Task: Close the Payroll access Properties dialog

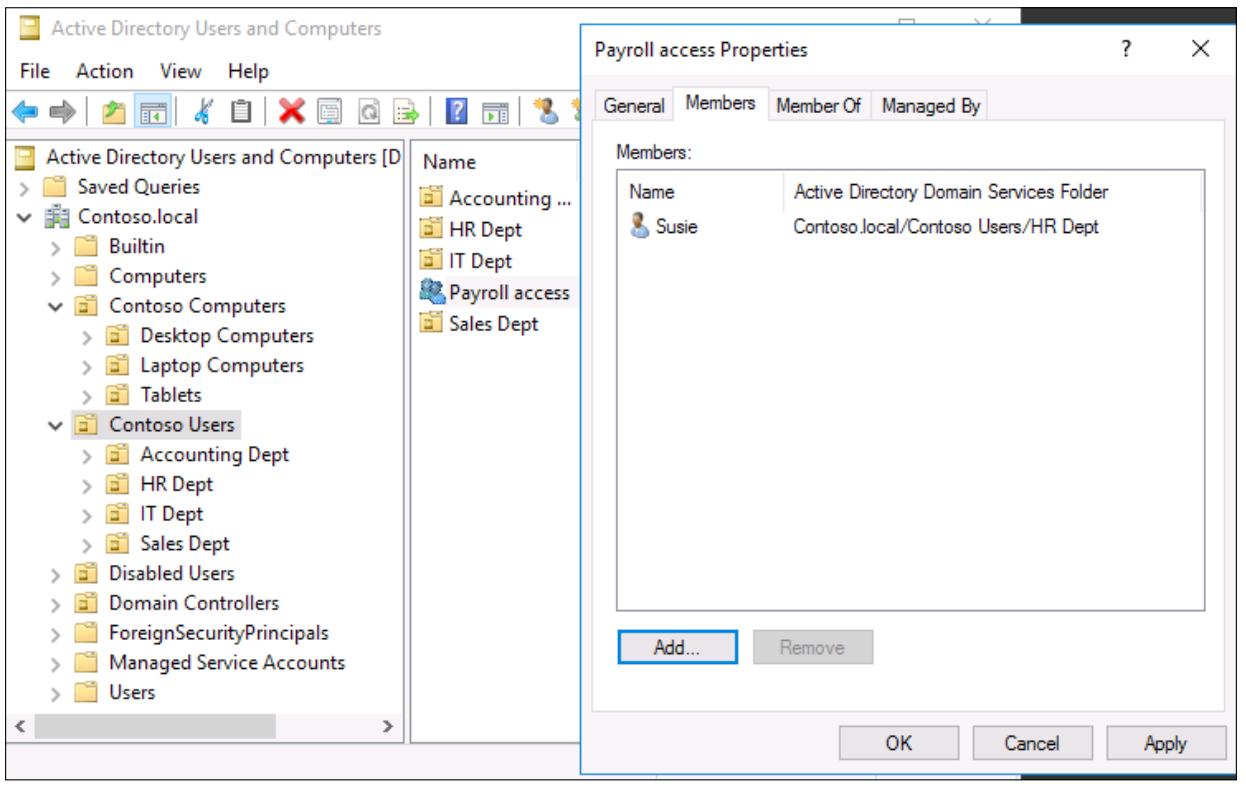Action: pyautogui.click(x=1201, y=50)
